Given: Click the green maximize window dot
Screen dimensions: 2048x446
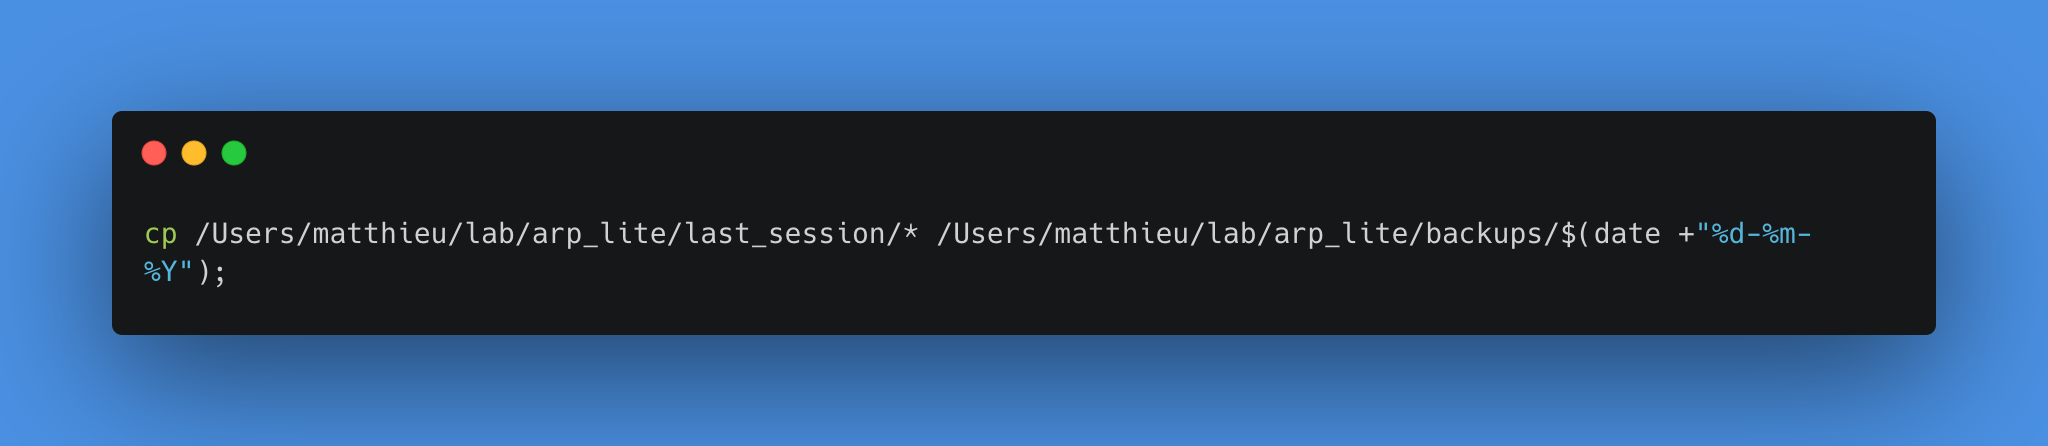Looking at the screenshot, I should tap(234, 153).
